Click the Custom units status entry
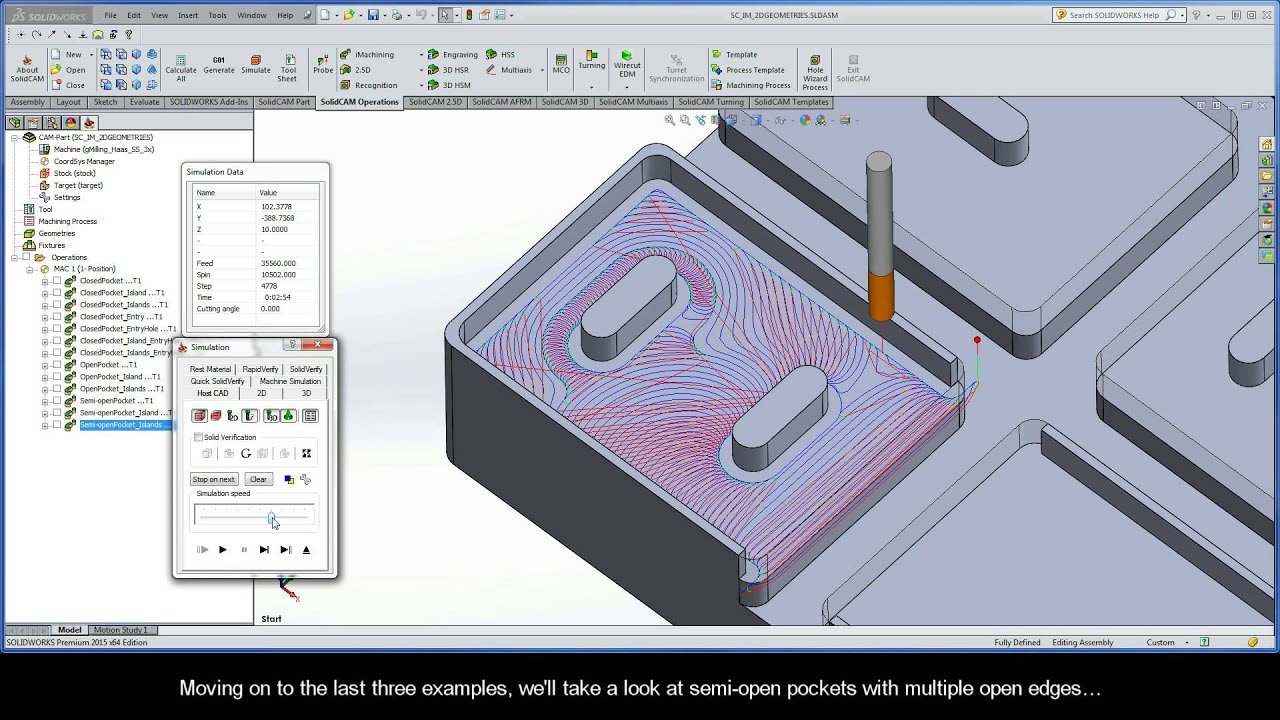Image resolution: width=1280 pixels, height=720 pixels. [1160, 642]
